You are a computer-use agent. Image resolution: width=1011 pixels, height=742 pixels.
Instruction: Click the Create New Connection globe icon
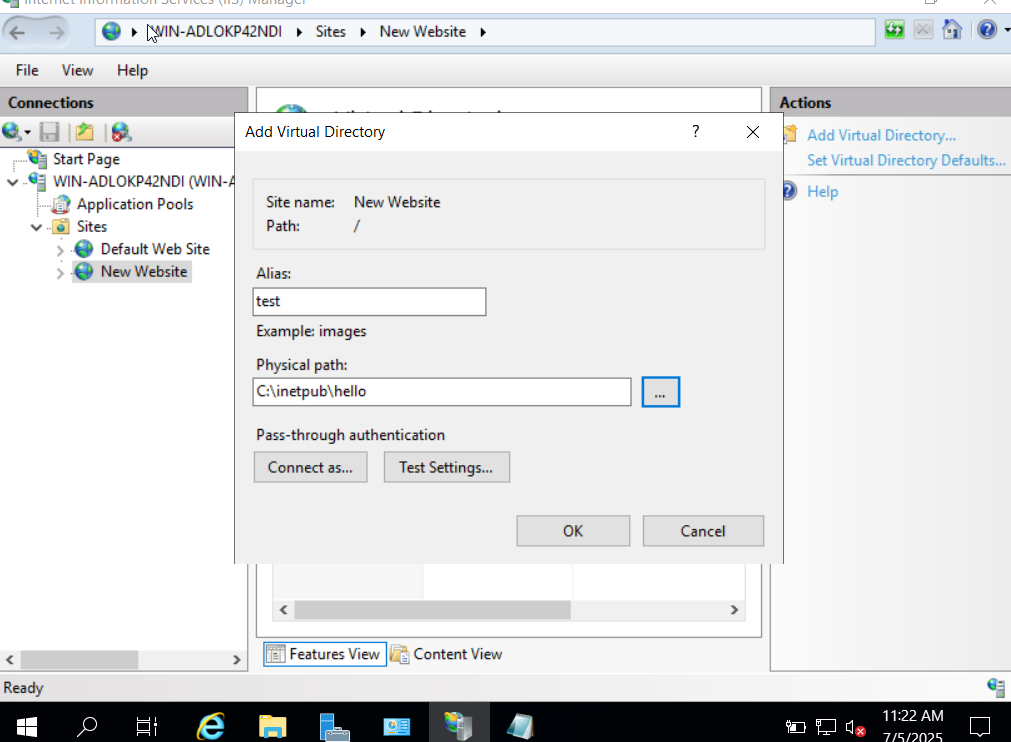(x=13, y=132)
